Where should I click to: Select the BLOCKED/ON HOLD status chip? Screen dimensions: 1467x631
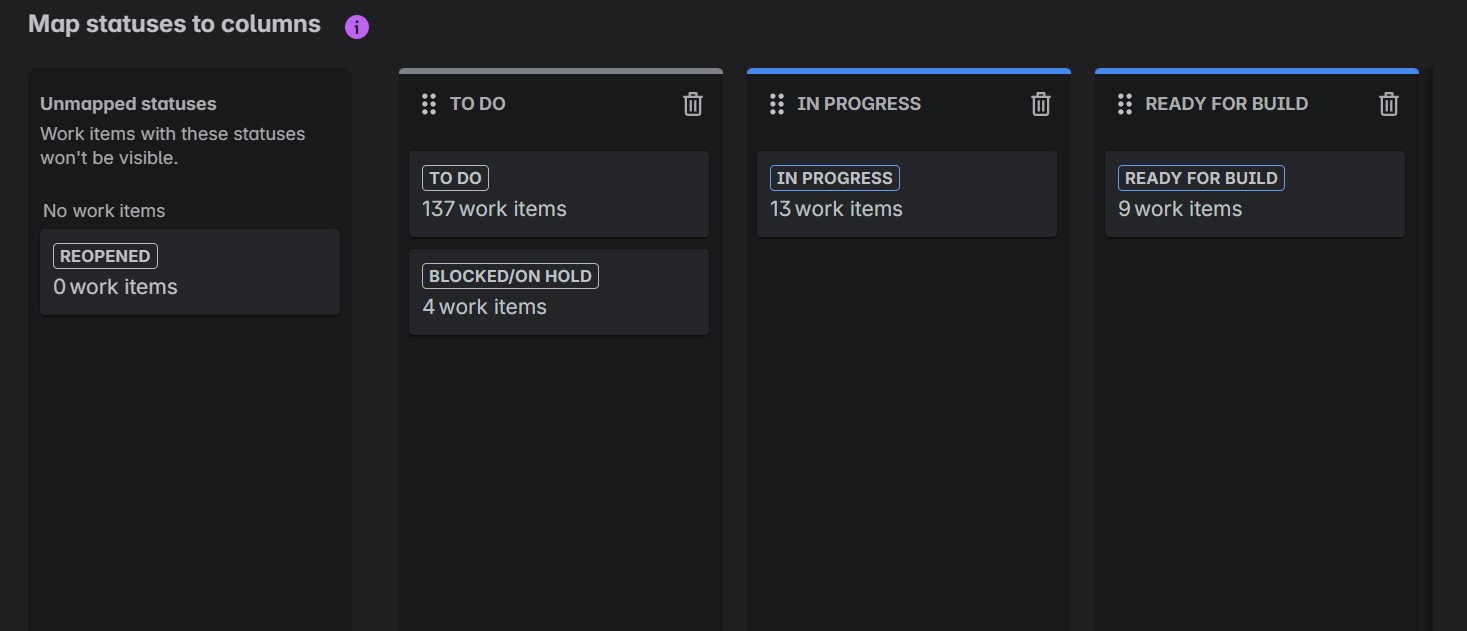(510, 275)
